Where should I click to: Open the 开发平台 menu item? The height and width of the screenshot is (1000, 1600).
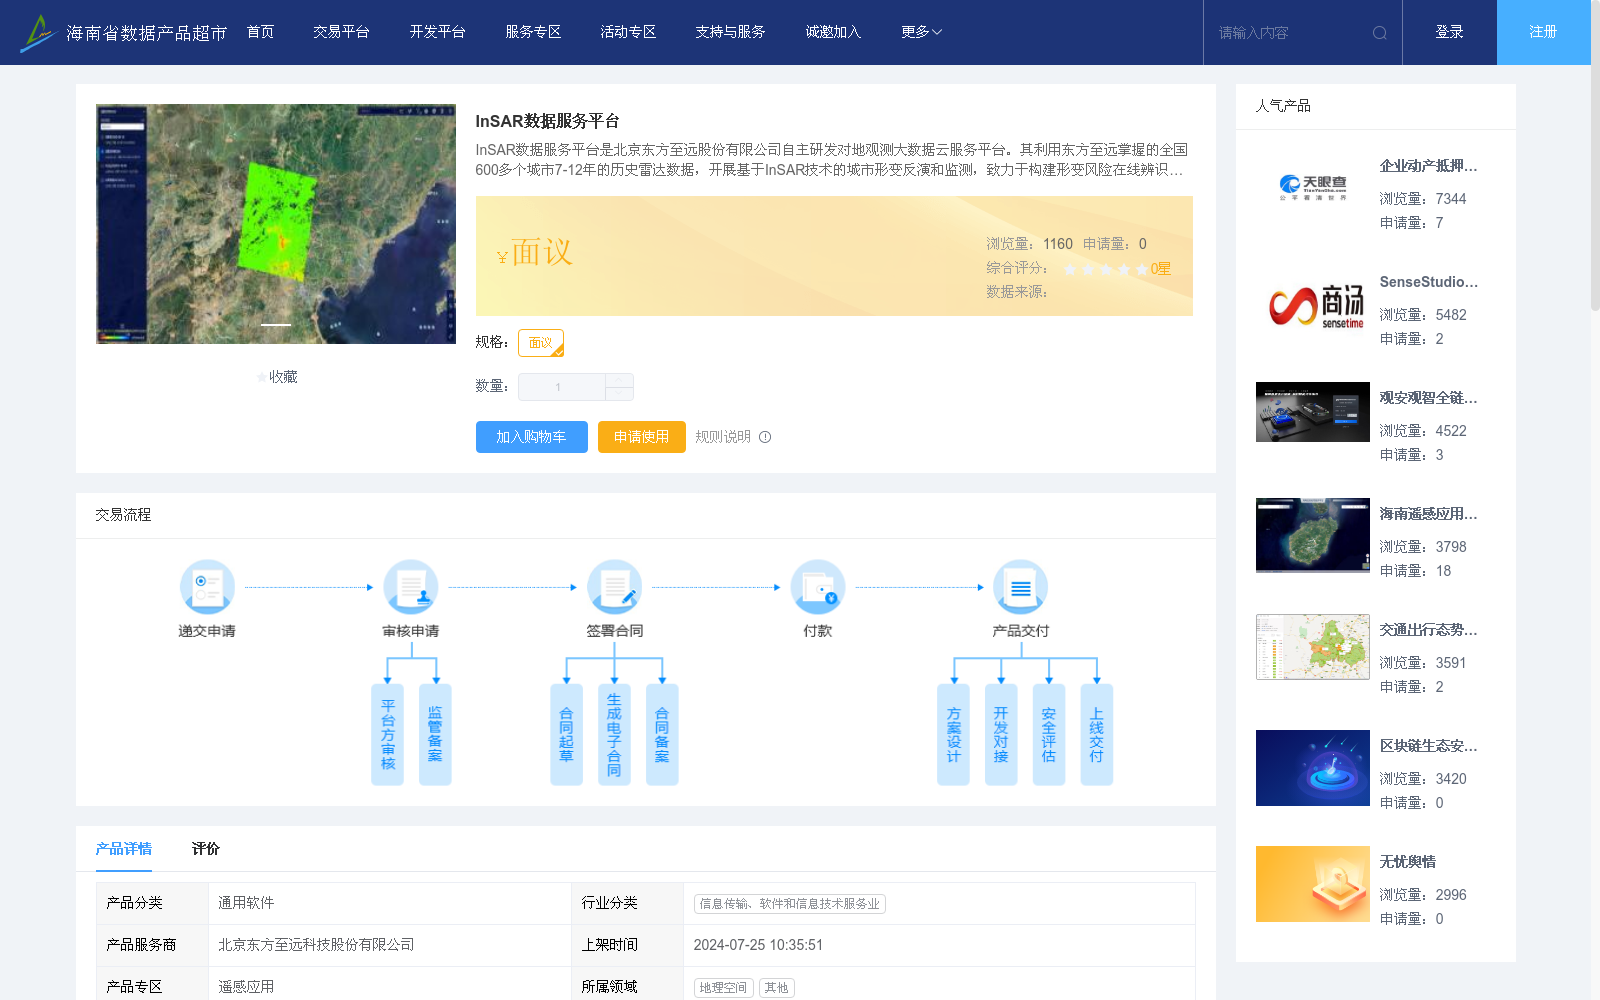pos(437,32)
